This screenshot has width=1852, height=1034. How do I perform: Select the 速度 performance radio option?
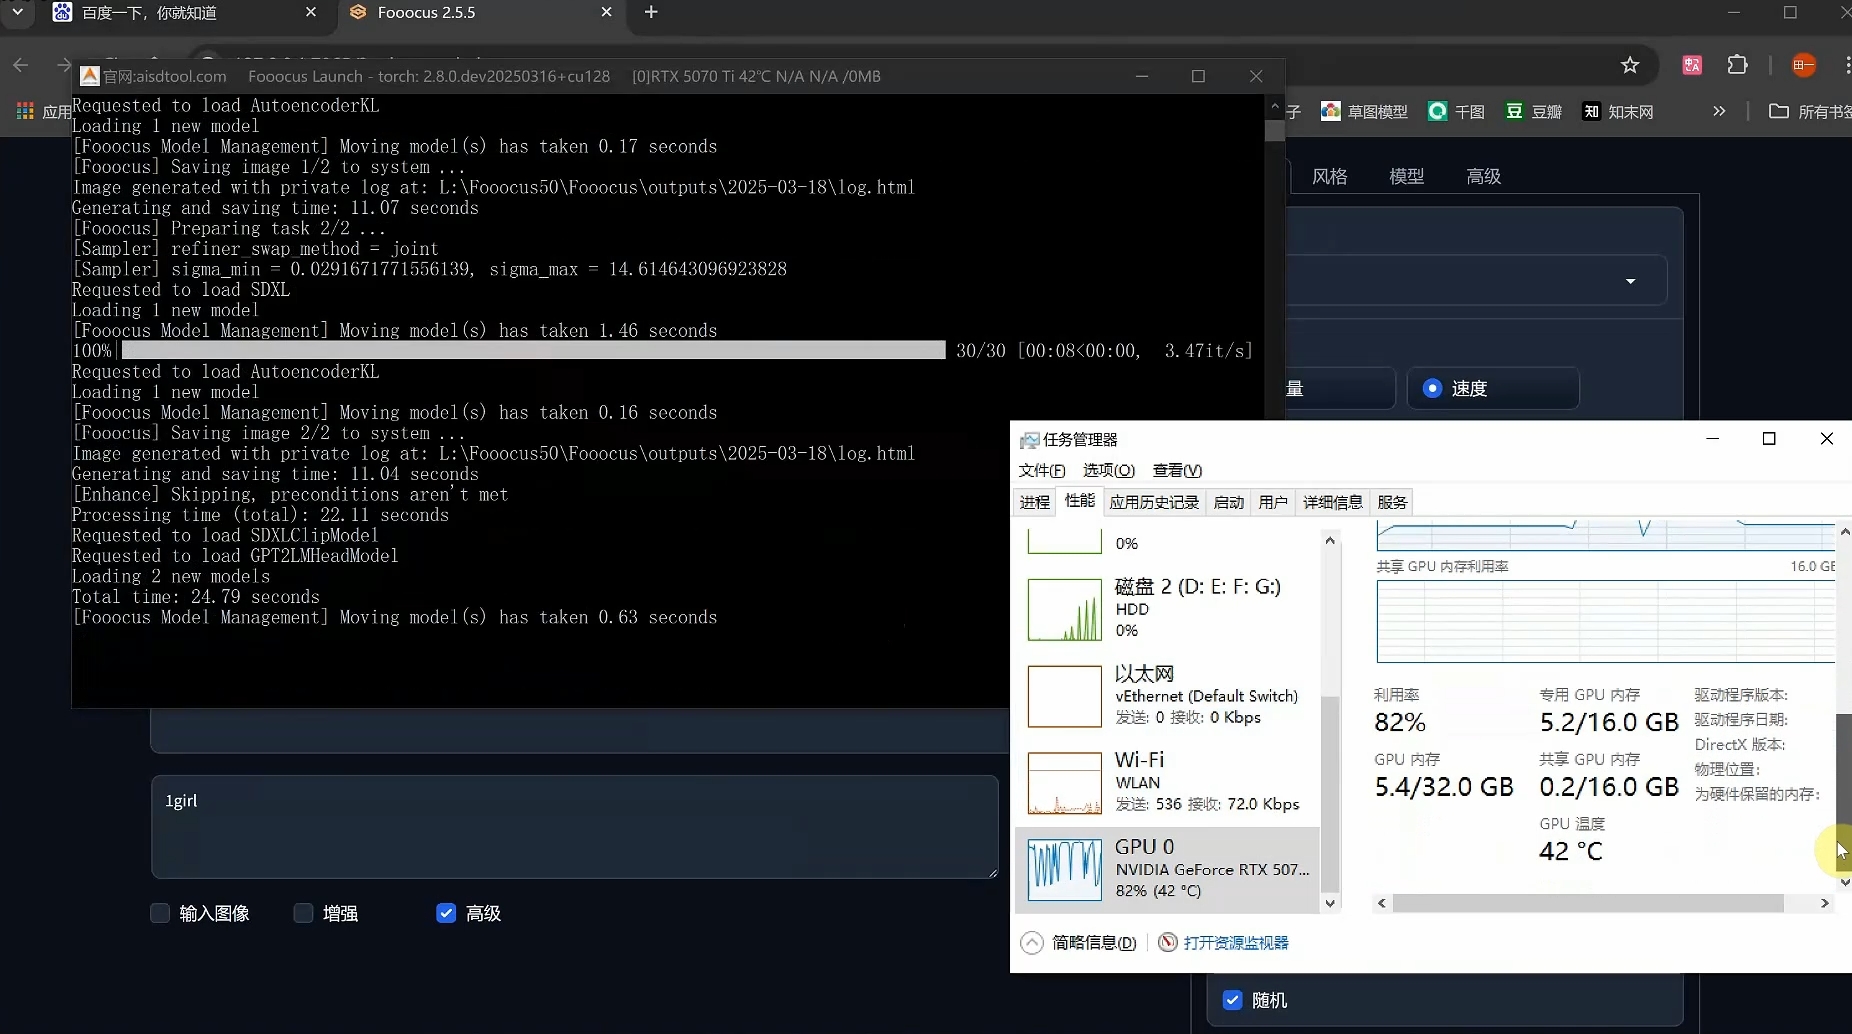1432,388
